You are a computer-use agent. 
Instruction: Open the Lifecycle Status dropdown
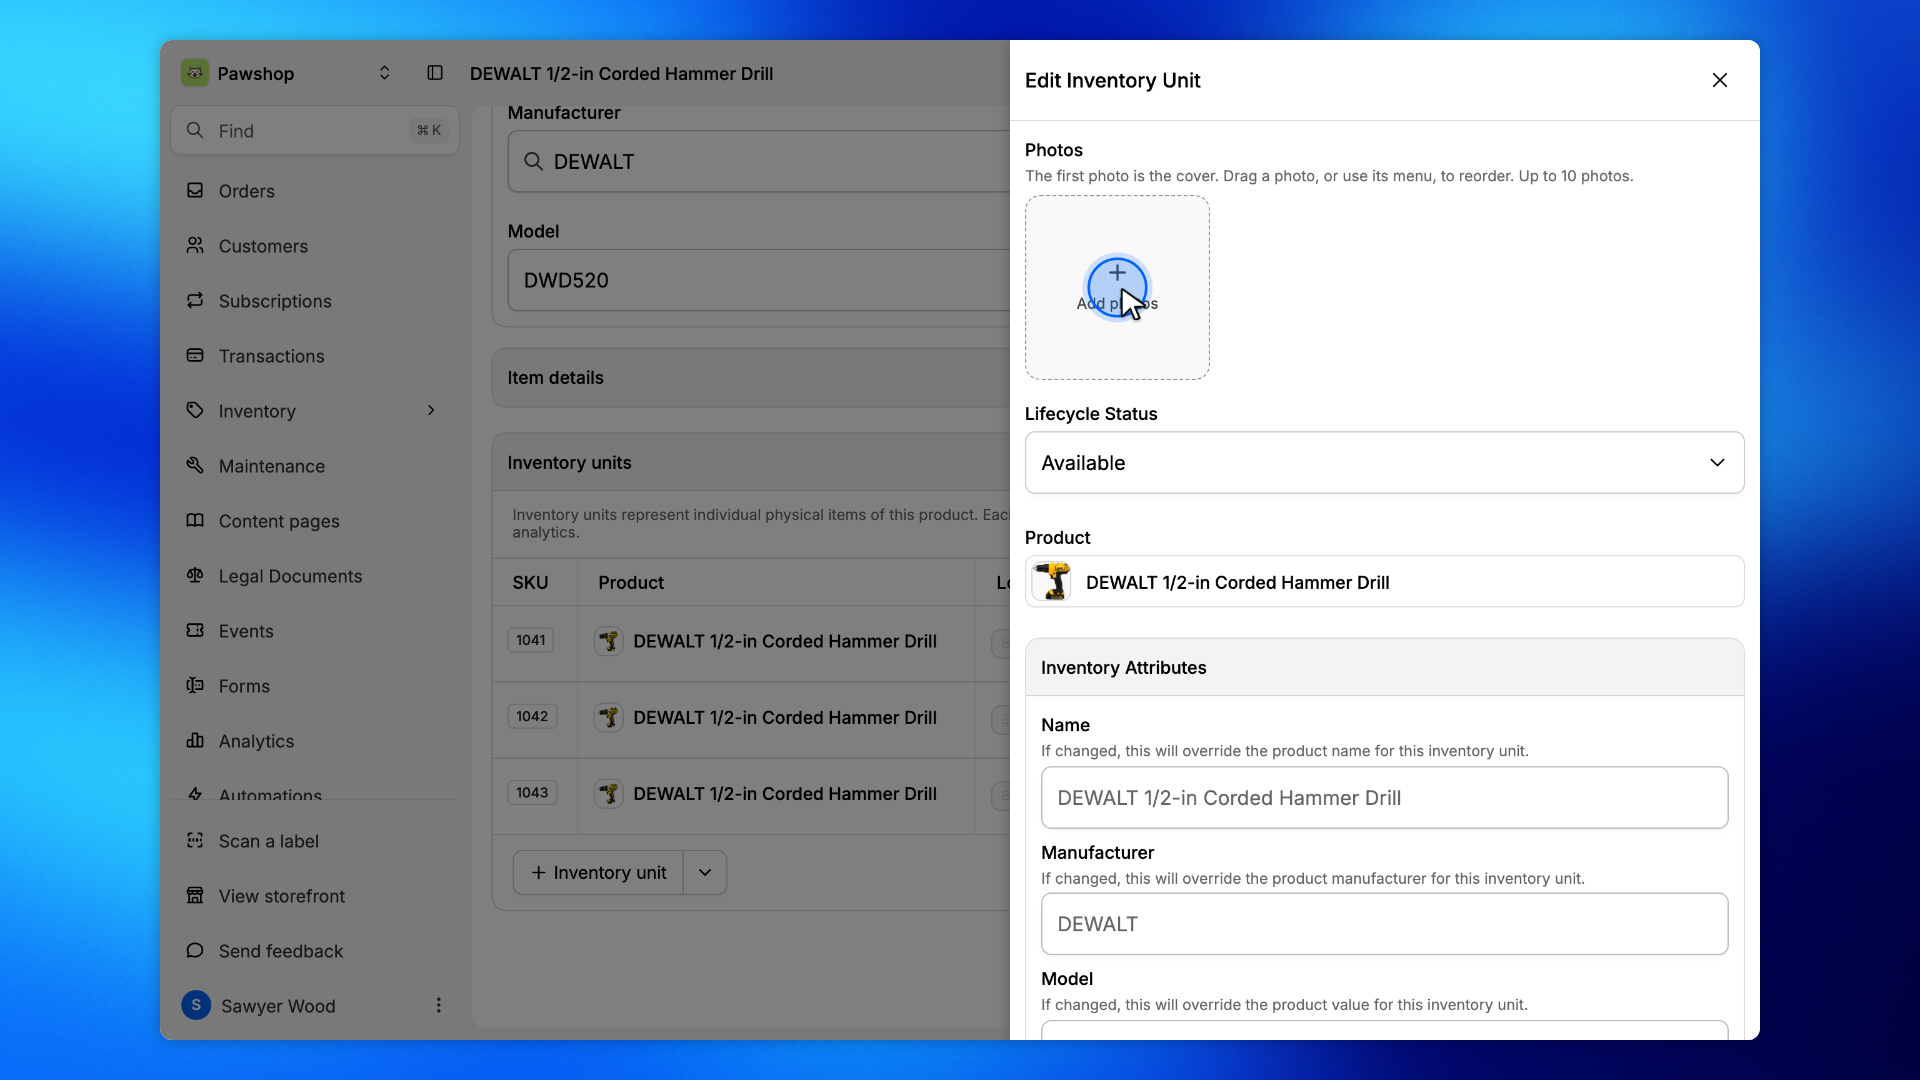(1384, 463)
